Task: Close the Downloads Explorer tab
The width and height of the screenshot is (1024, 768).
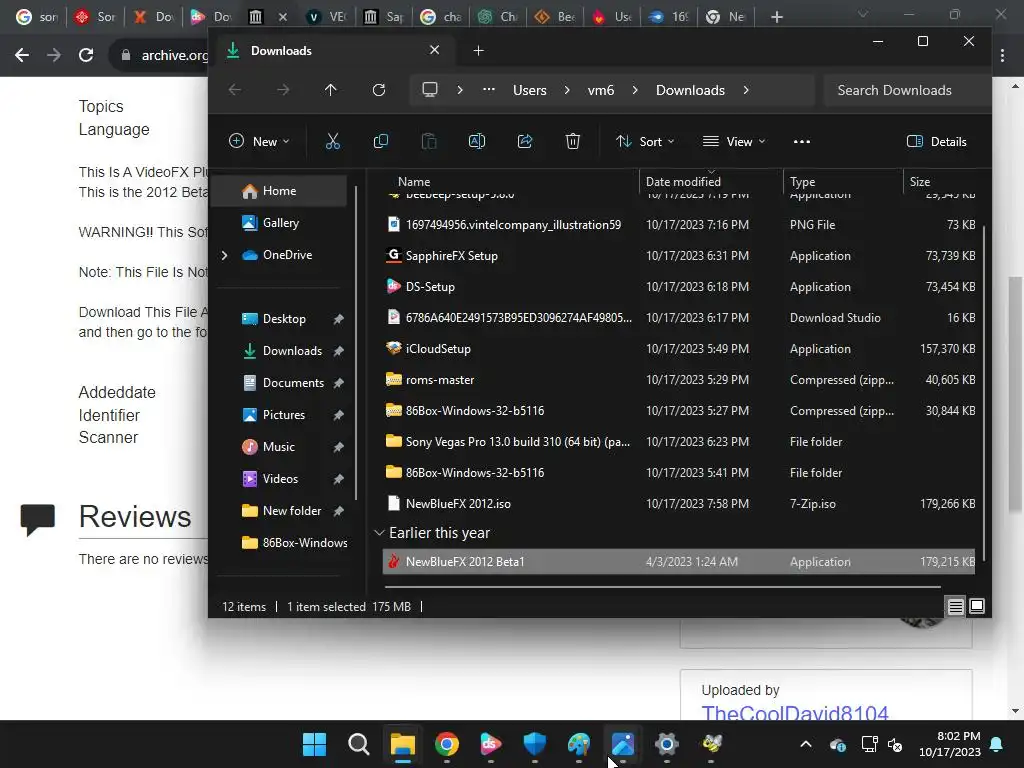Action: pos(434,50)
